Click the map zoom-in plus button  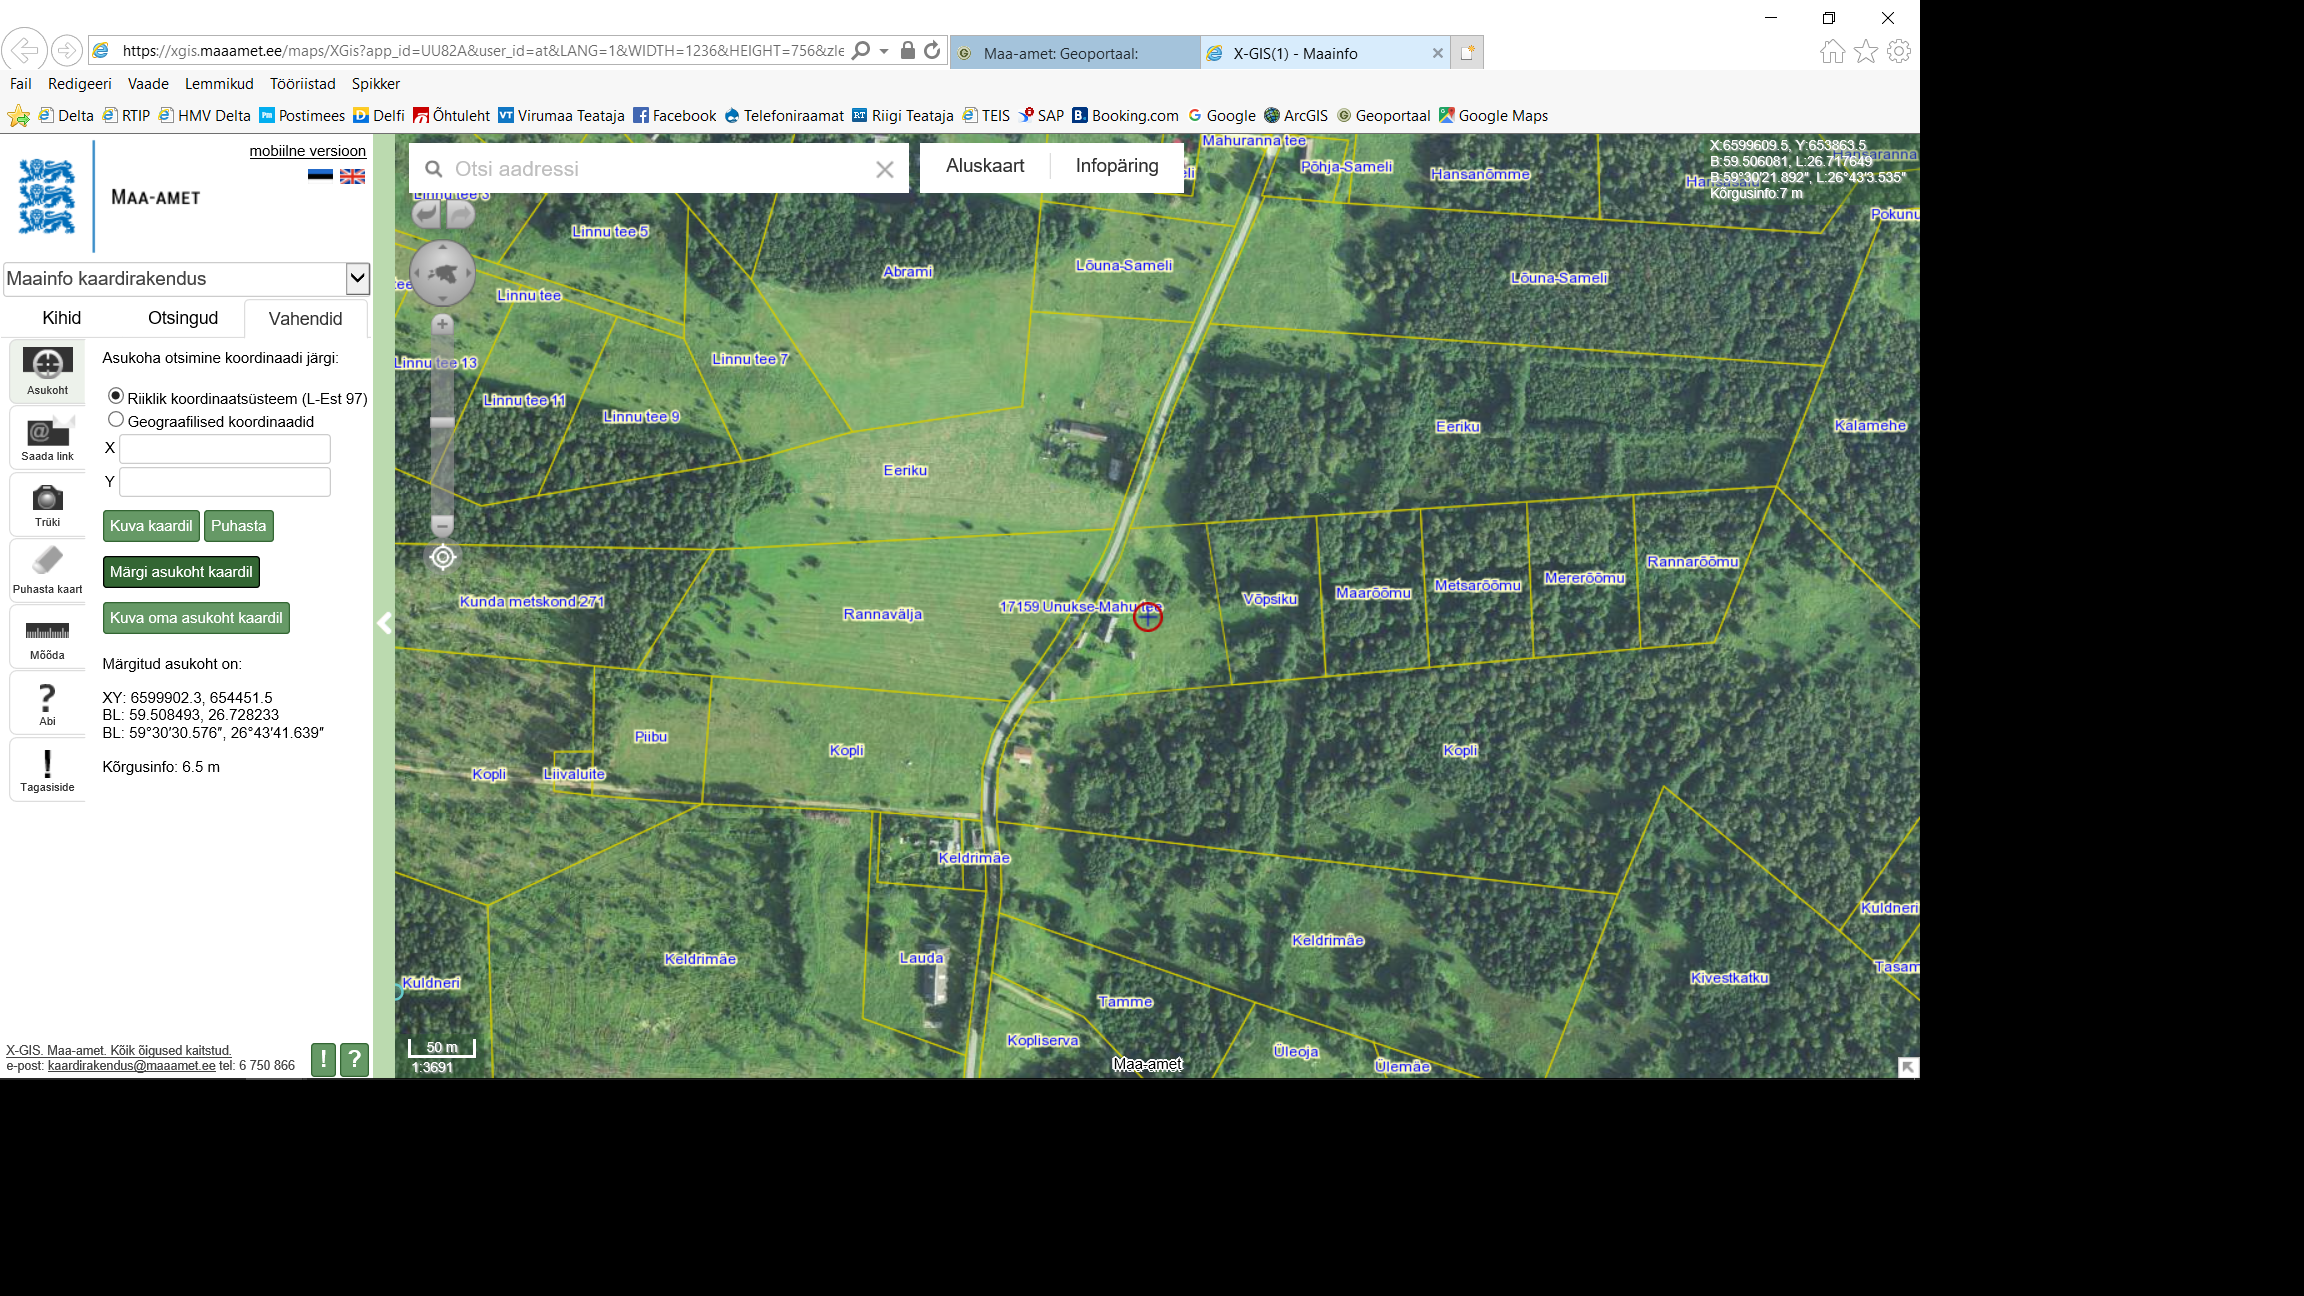442,324
